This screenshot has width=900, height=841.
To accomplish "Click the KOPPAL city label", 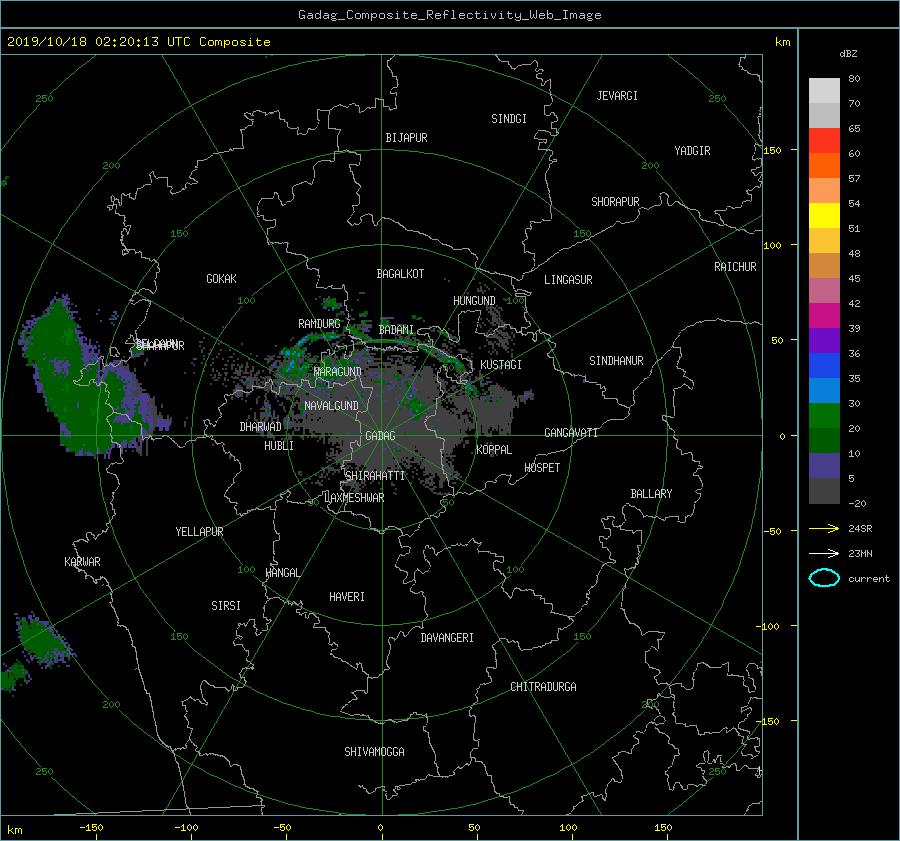I will [494, 450].
